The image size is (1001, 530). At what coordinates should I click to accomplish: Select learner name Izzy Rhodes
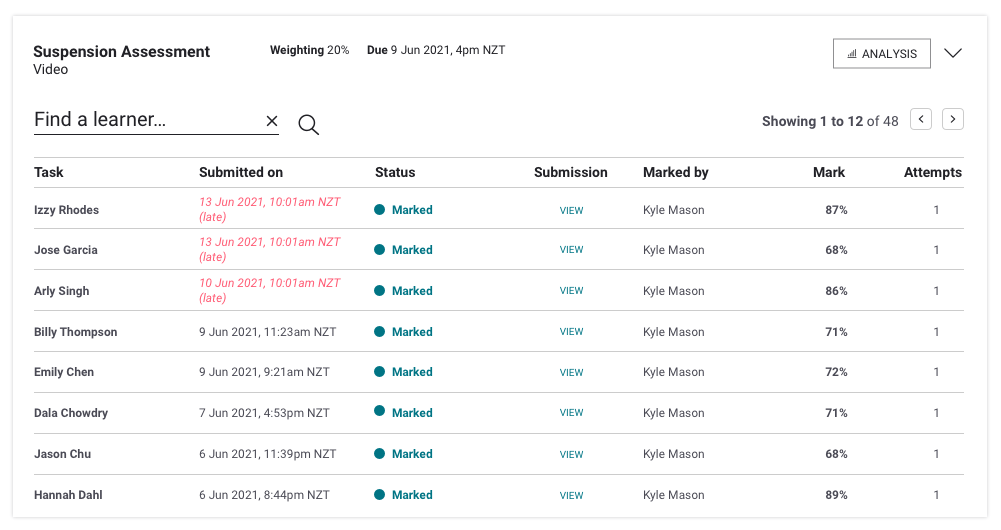pyautogui.click(x=66, y=210)
